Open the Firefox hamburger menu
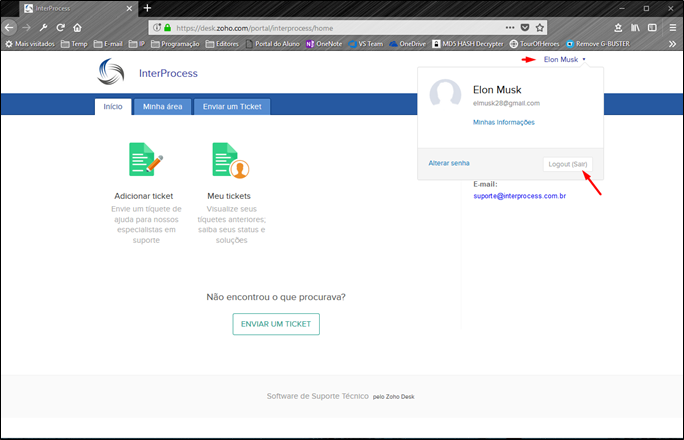 pyautogui.click(x=673, y=27)
